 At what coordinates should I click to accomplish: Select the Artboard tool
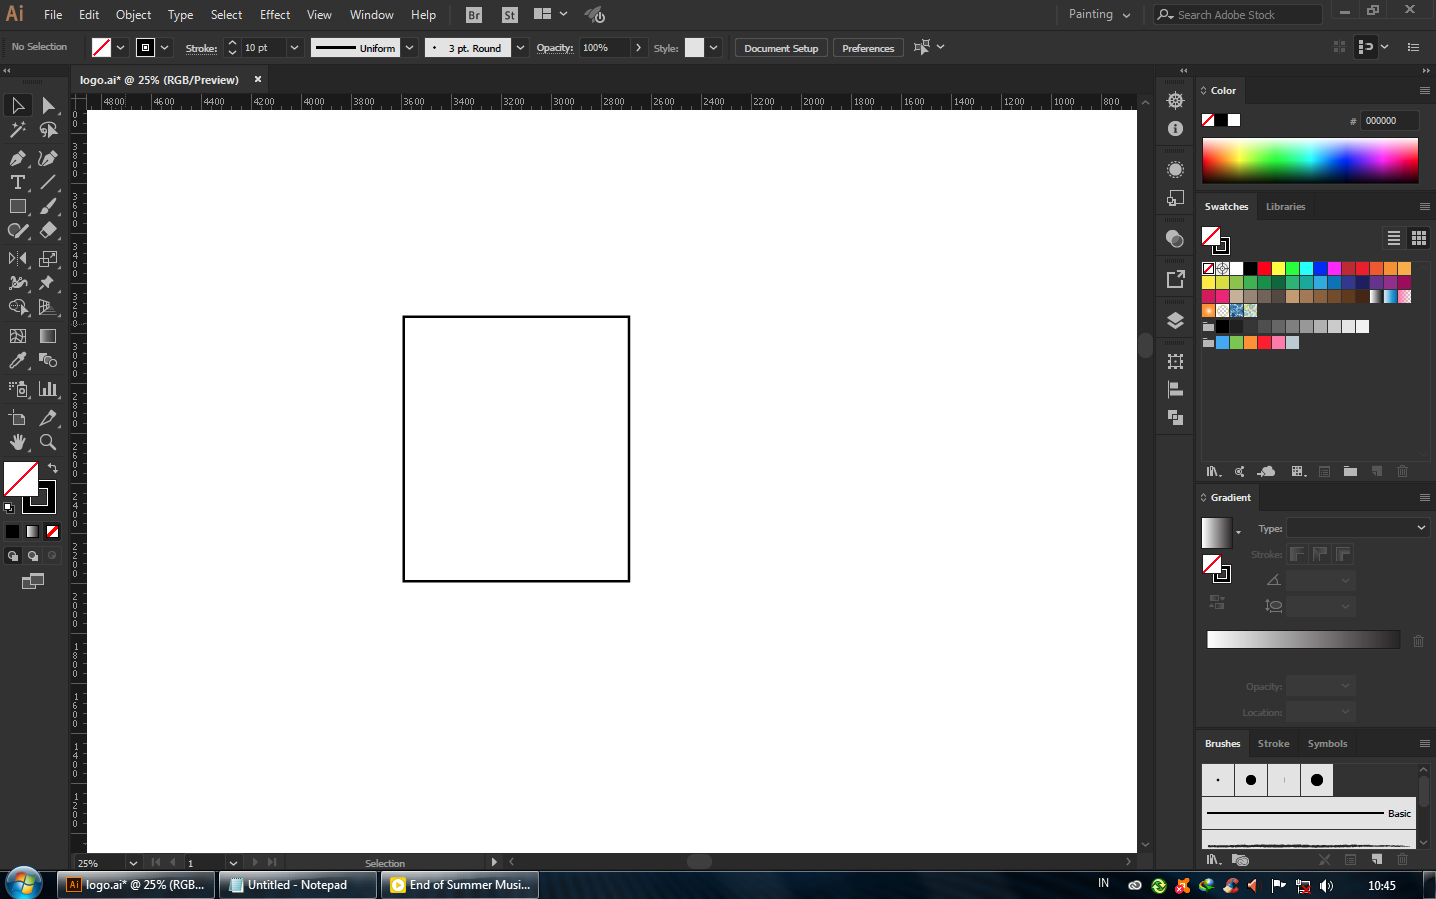click(x=18, y=418)
